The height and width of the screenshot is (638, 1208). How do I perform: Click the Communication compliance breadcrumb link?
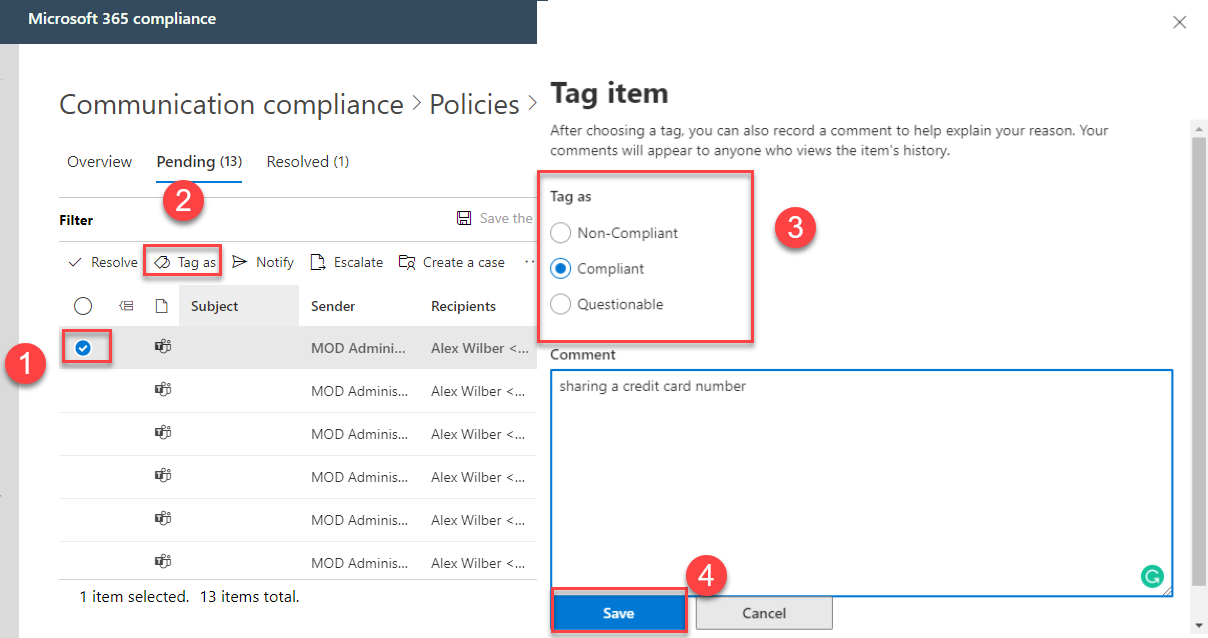point(231,104)
